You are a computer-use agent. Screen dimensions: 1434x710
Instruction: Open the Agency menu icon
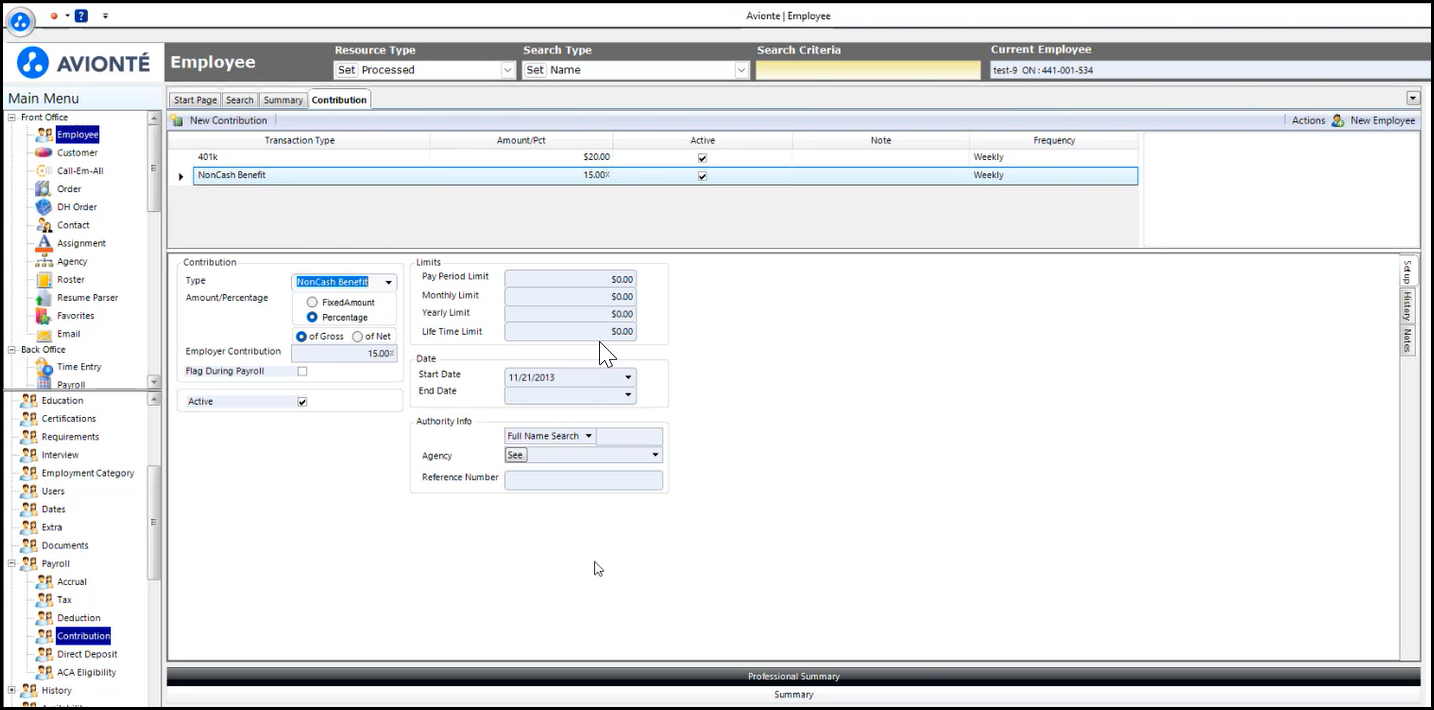tap(44, 261)
